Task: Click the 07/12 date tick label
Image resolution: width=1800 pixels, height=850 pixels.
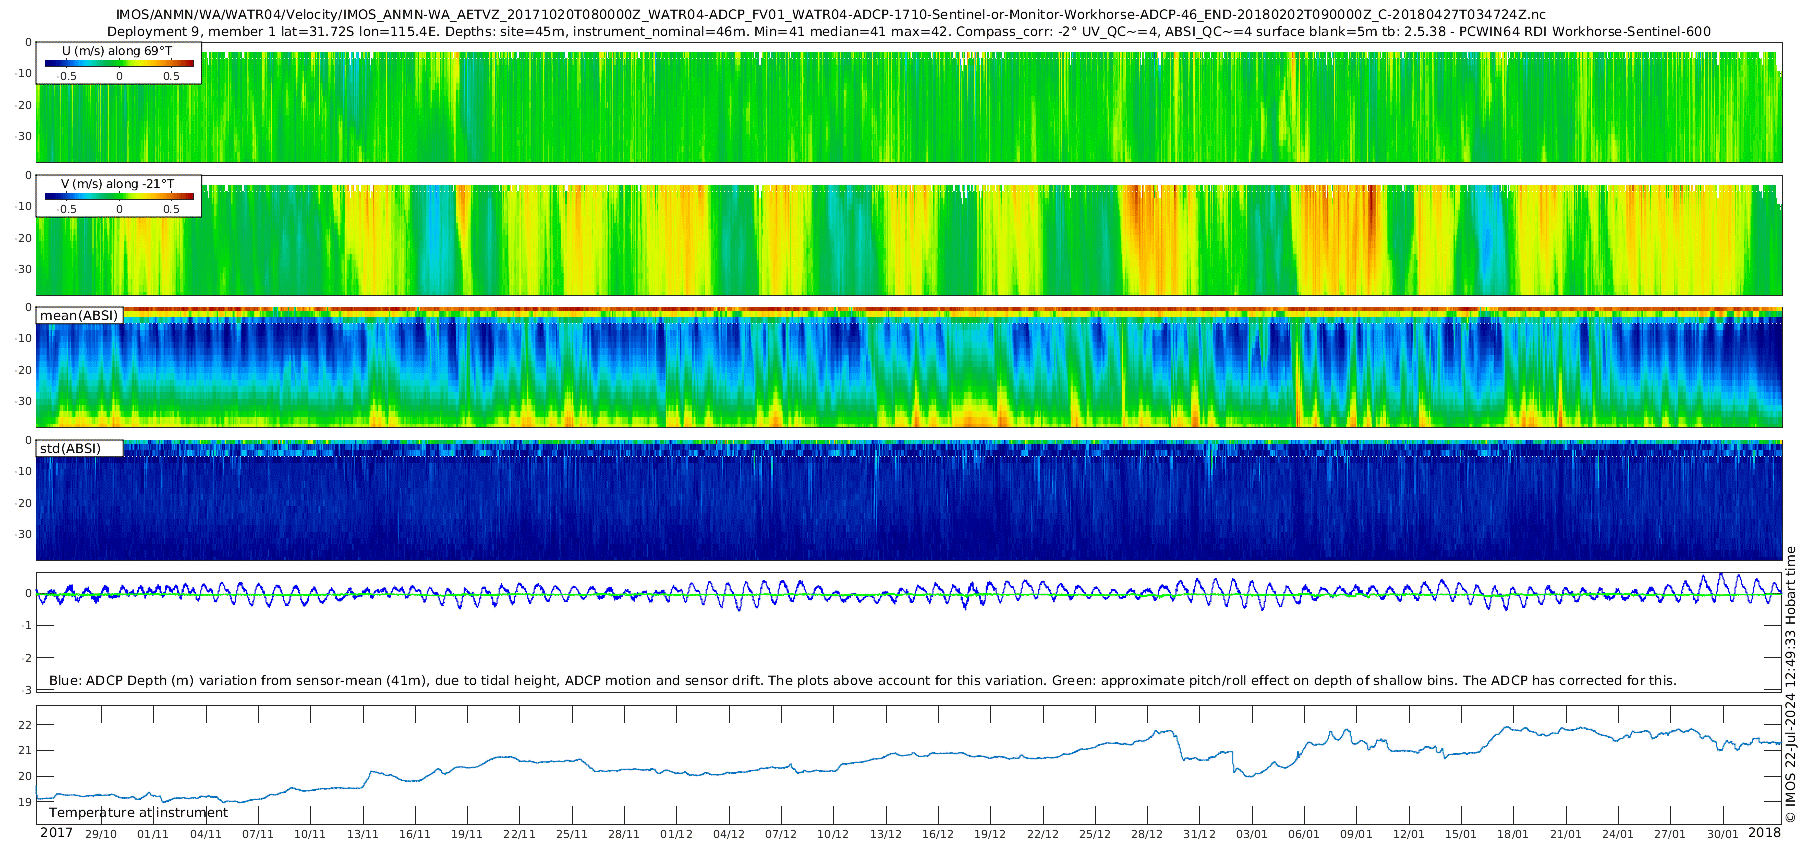Action: (x=781, y=834)
